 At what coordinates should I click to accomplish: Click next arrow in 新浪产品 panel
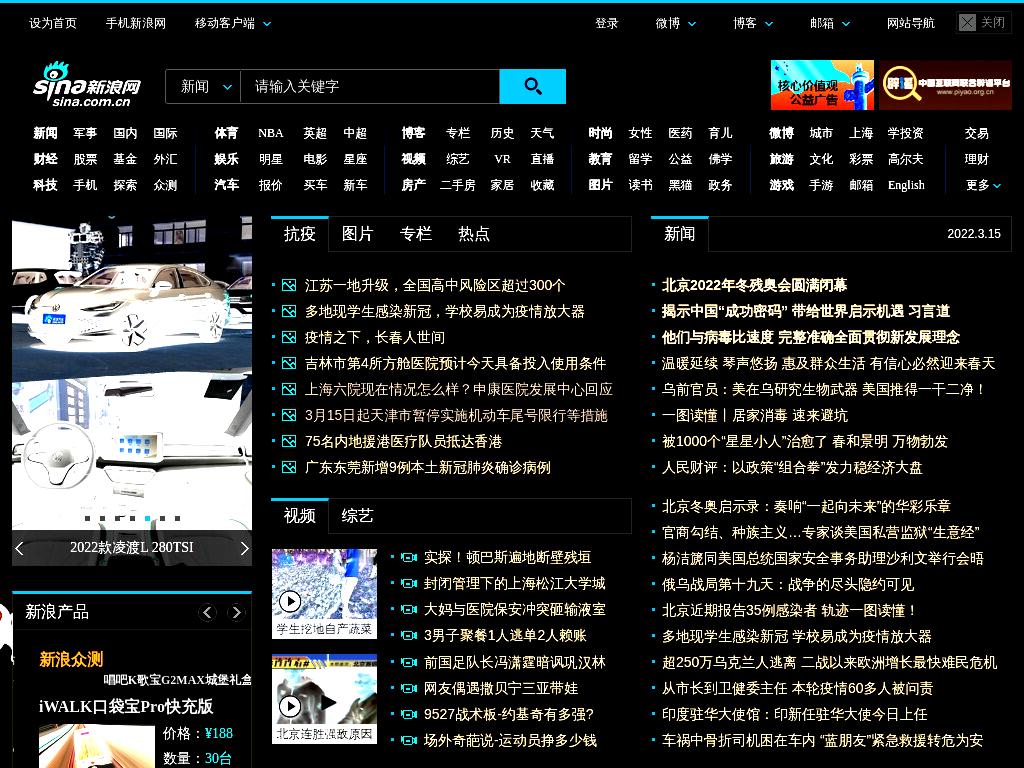tap(236, 613)
